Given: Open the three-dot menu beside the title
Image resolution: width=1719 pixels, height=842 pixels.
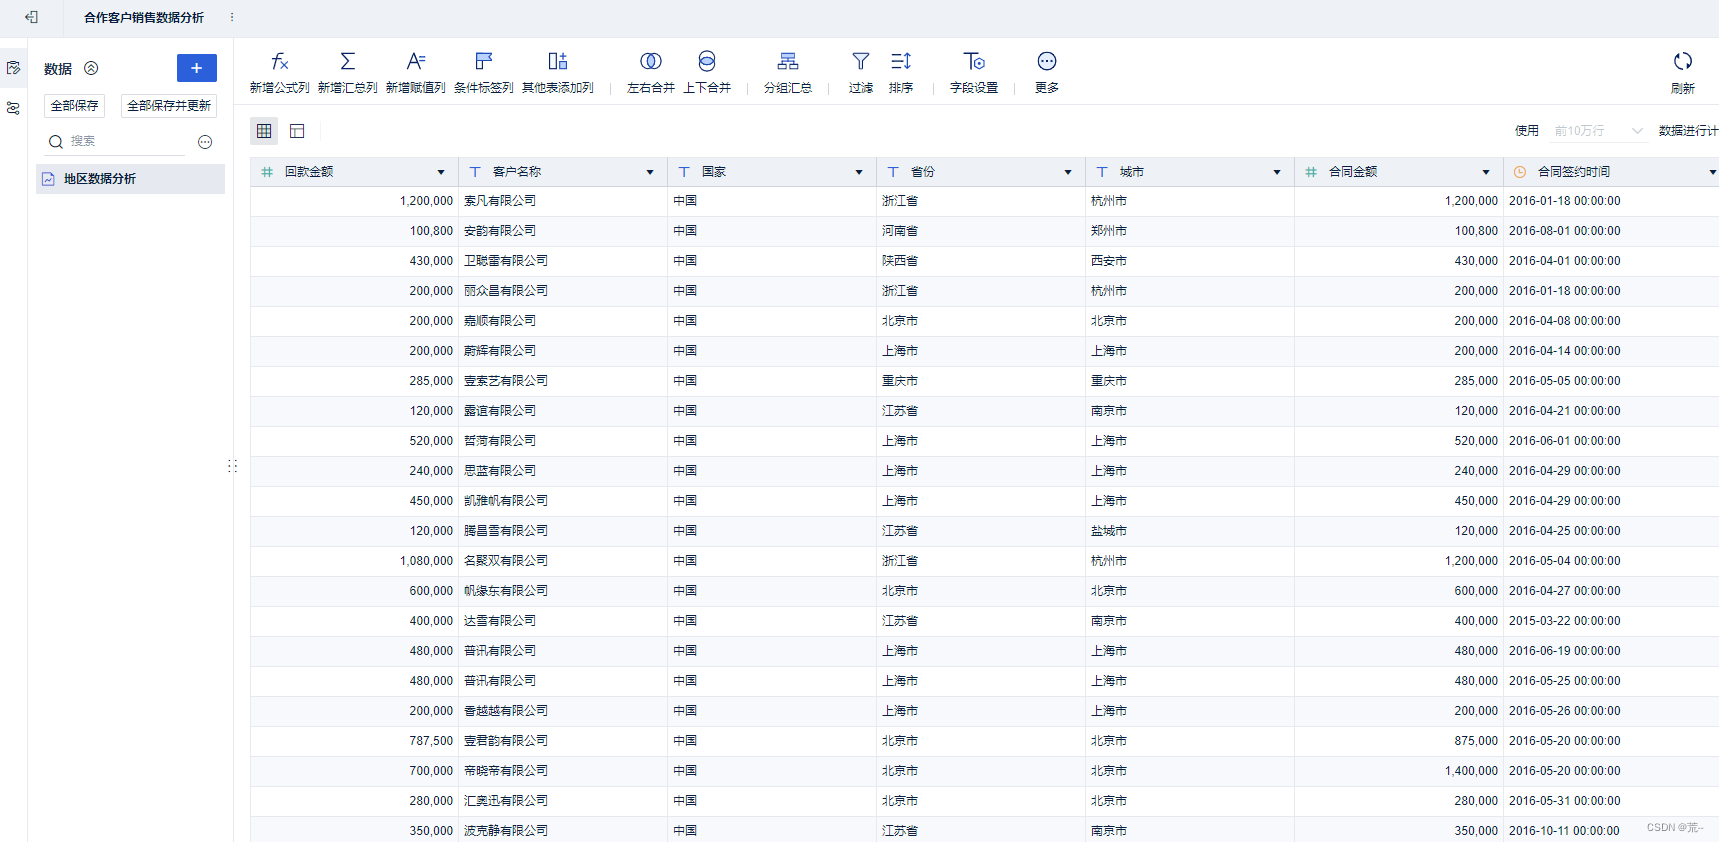Looking at the screenshot, I should tap(232, 17).
